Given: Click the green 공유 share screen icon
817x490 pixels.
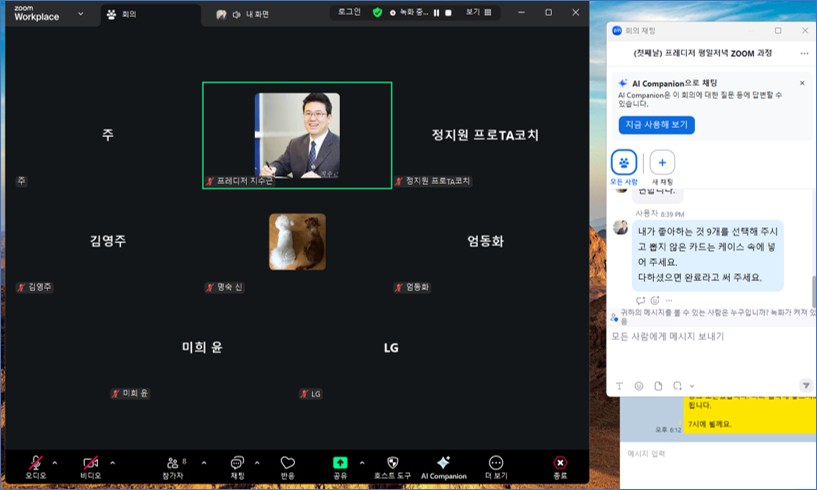Looking at the screenshot, I should pyautogui.click(x=340, y=463).
